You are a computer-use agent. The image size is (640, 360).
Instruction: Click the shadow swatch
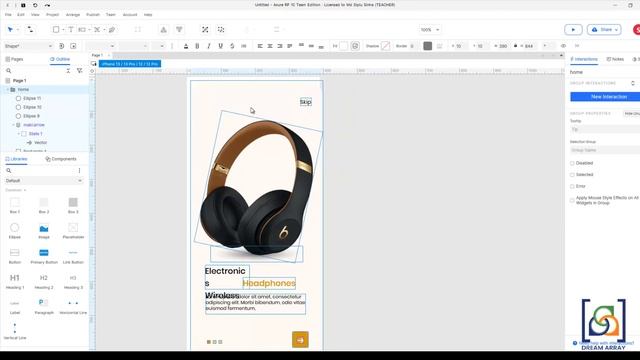pos(385,46)
